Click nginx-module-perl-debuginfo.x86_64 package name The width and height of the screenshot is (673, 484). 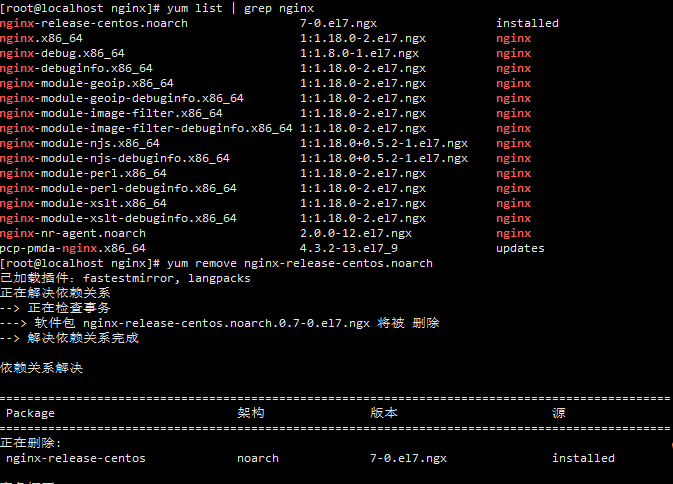pos(118,188)
